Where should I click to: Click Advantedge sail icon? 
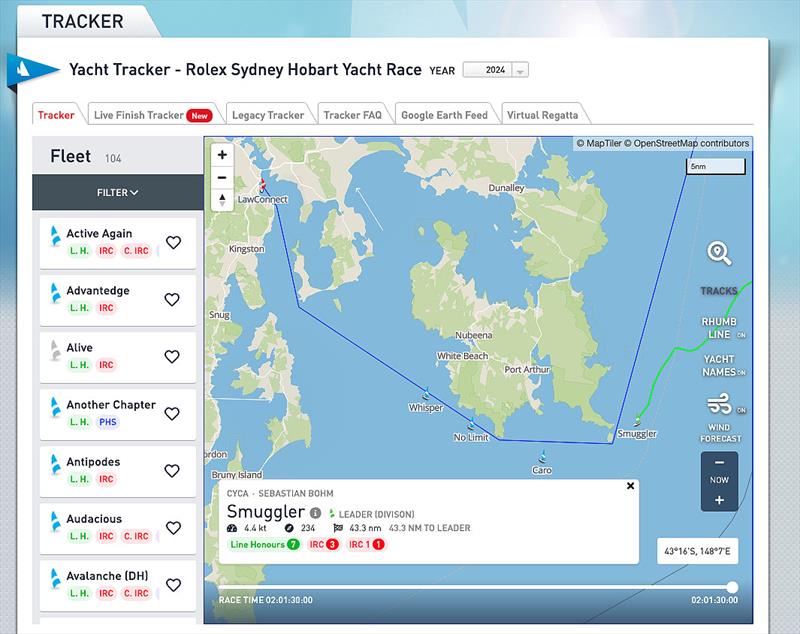(x=55, y=293)
